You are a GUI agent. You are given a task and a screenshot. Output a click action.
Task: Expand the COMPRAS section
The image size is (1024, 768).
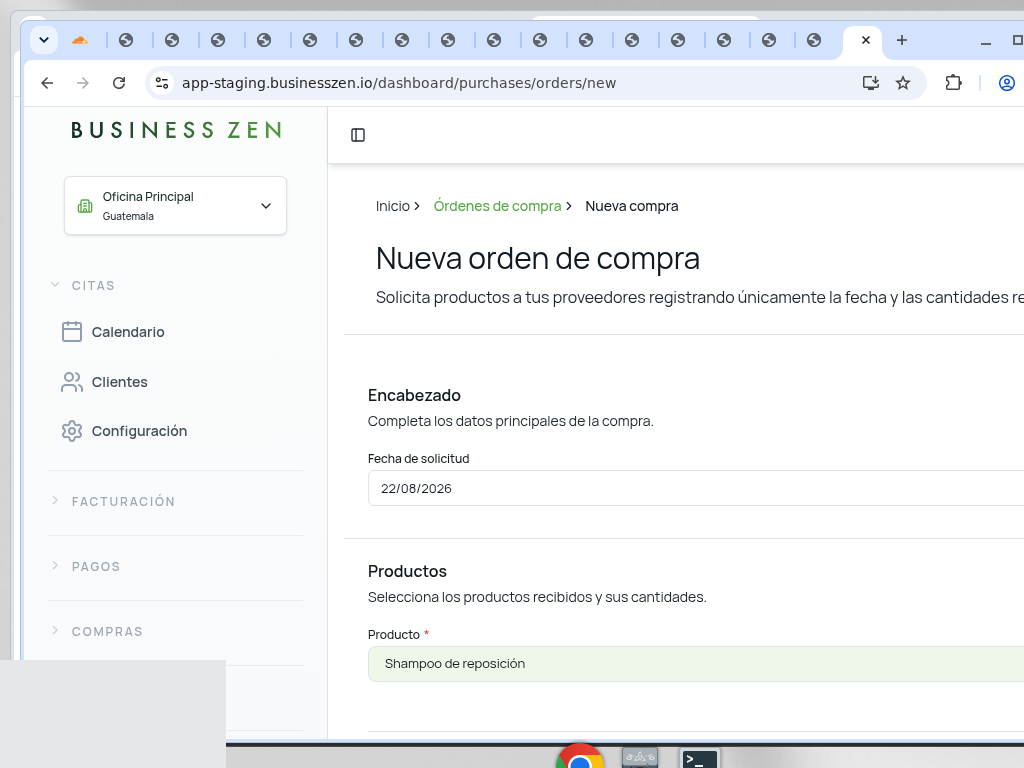96,632
